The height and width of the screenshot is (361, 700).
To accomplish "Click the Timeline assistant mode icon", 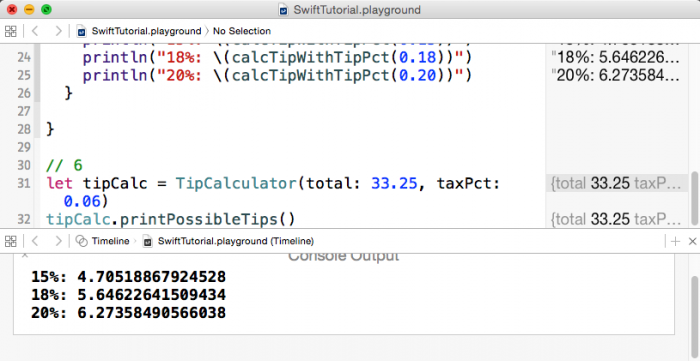I will 81,241.
